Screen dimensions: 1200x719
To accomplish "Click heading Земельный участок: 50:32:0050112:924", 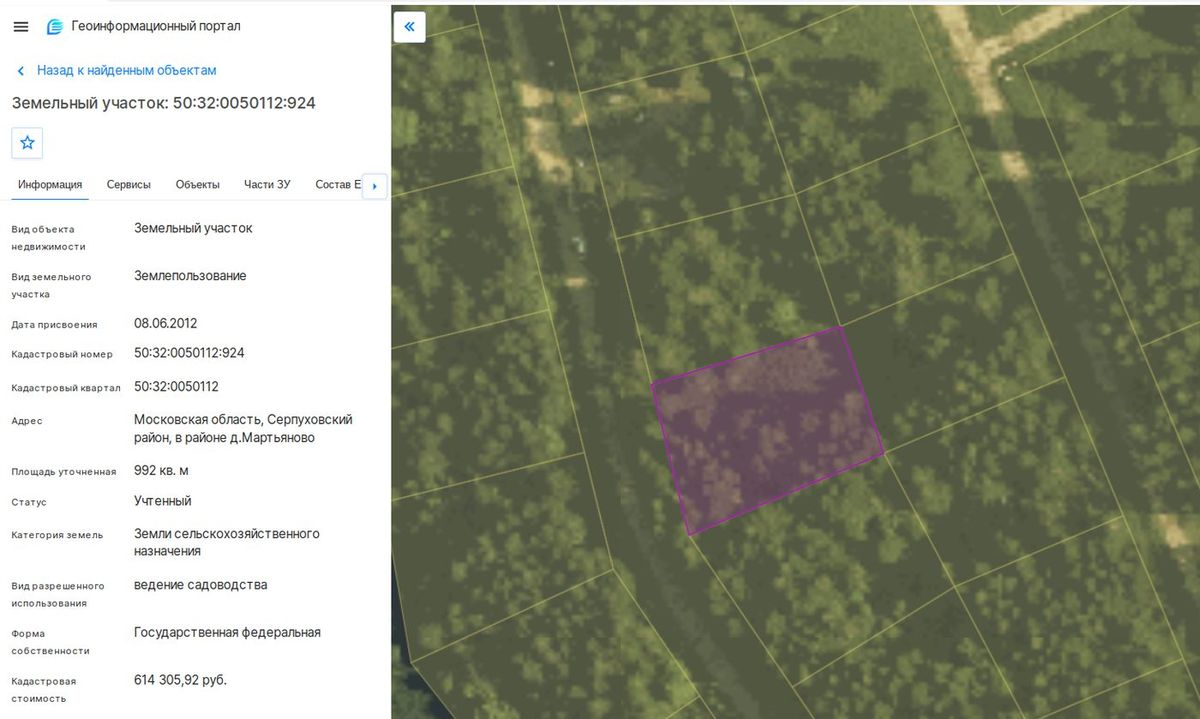I will tap(164, 103).
